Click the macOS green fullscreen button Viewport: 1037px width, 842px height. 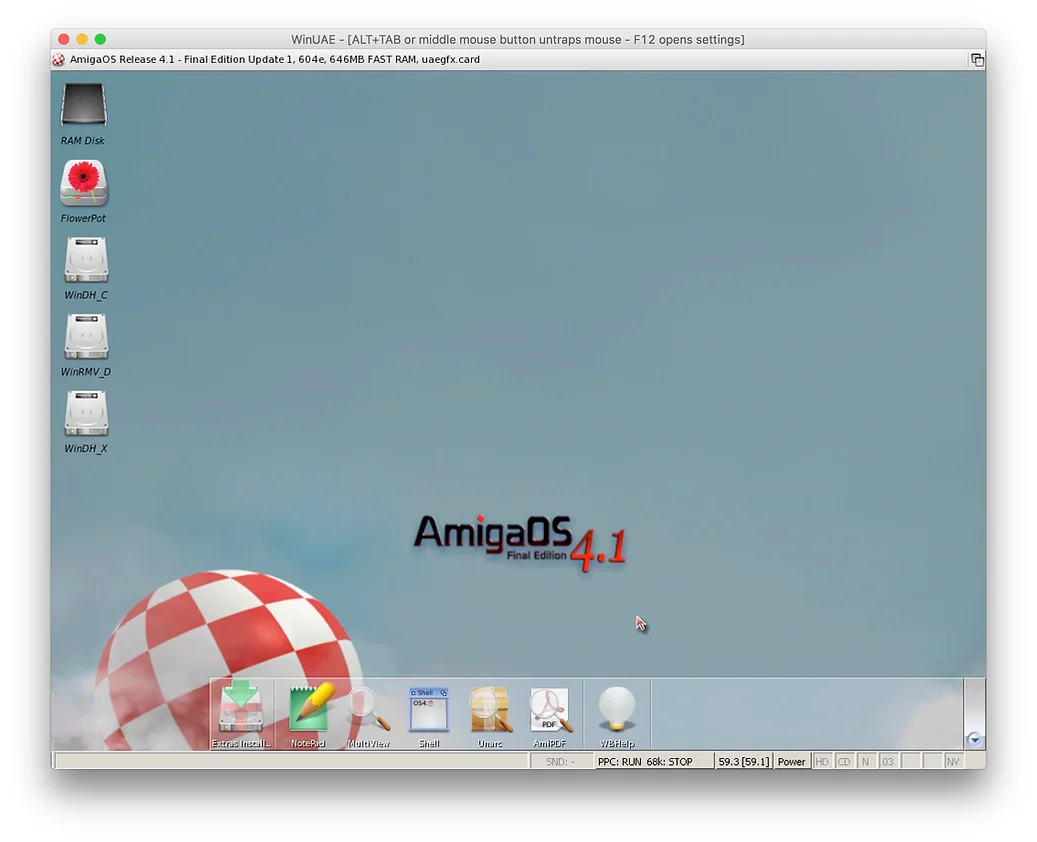coord(100,39)
